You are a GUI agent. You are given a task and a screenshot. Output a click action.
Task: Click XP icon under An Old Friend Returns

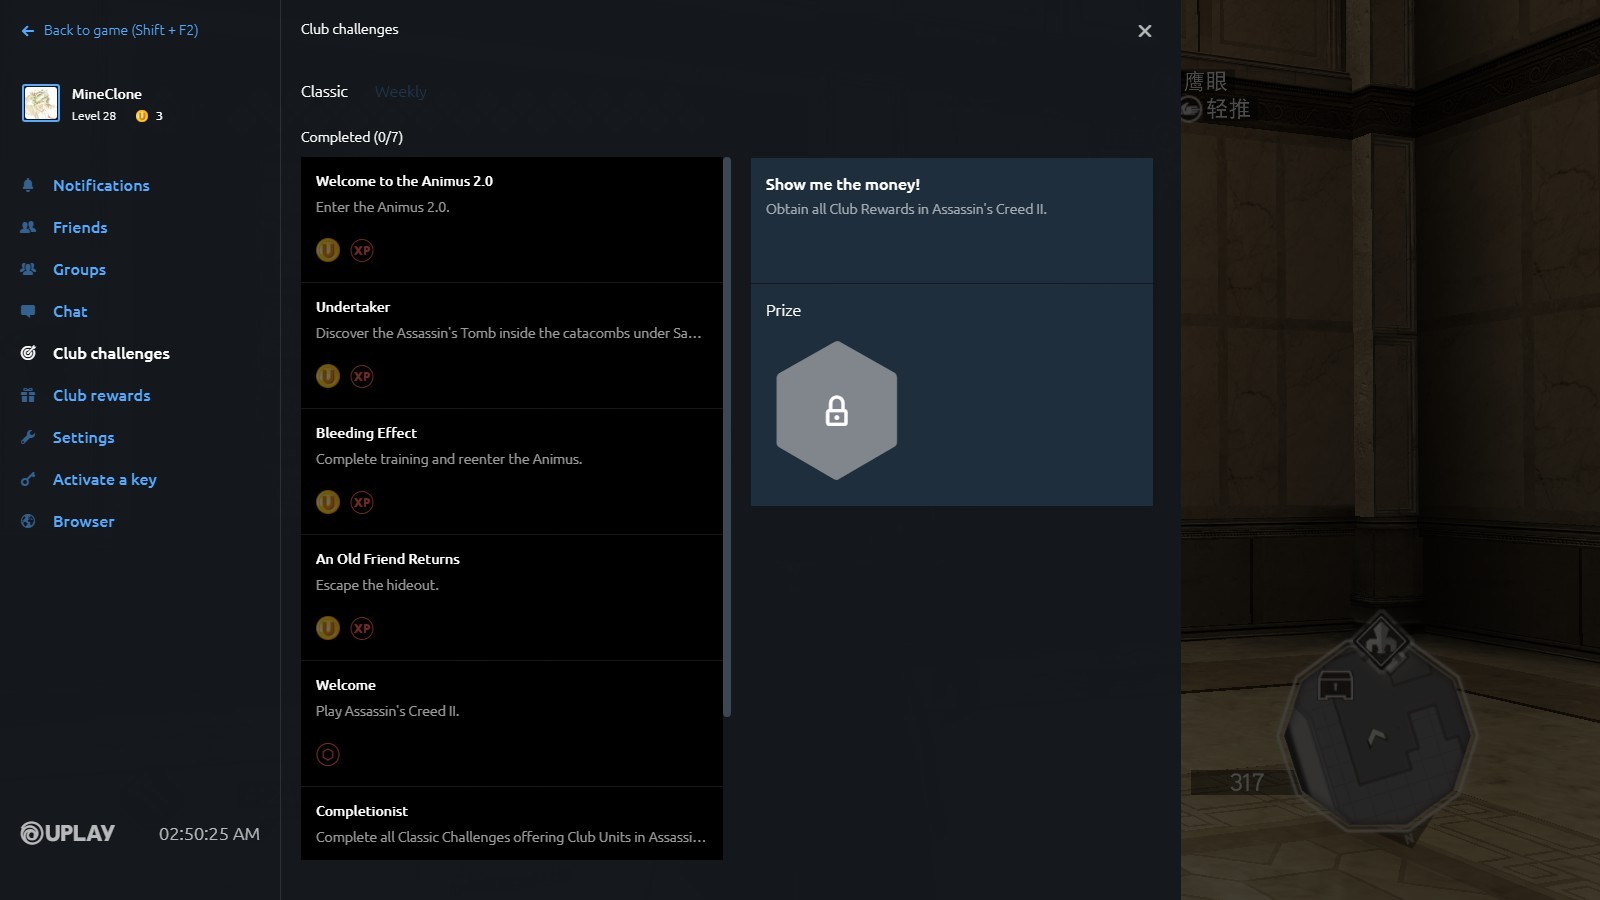pos(362,628)
